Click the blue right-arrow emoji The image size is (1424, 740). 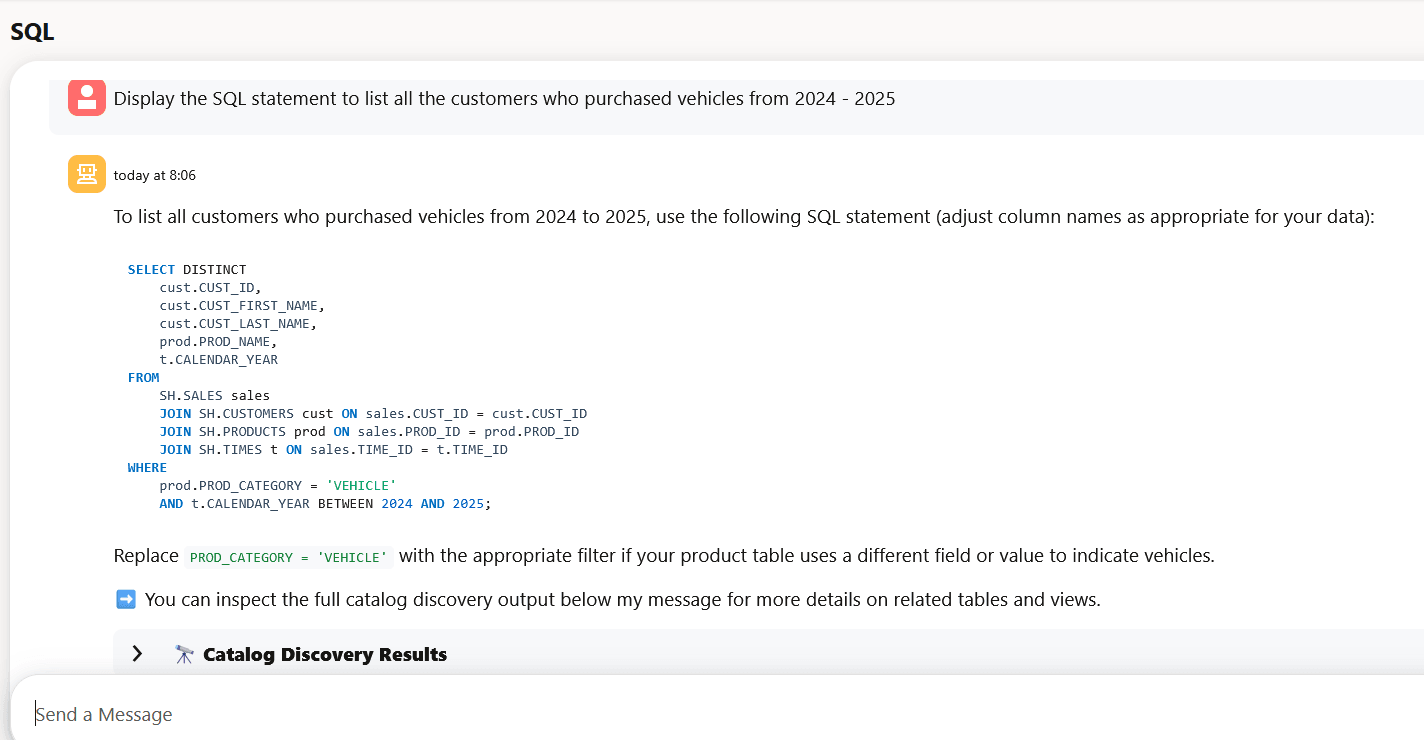pyautogui.click(x=126, y=600)
